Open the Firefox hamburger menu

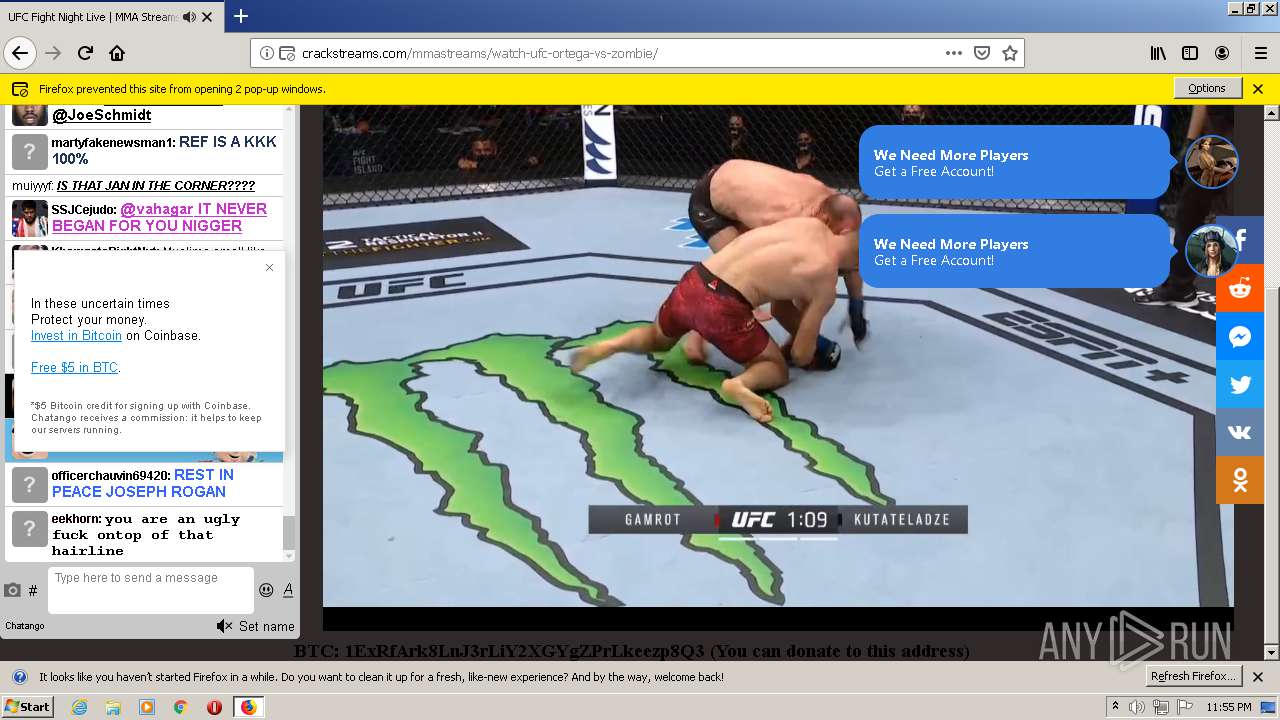[x=1260, y=53]
